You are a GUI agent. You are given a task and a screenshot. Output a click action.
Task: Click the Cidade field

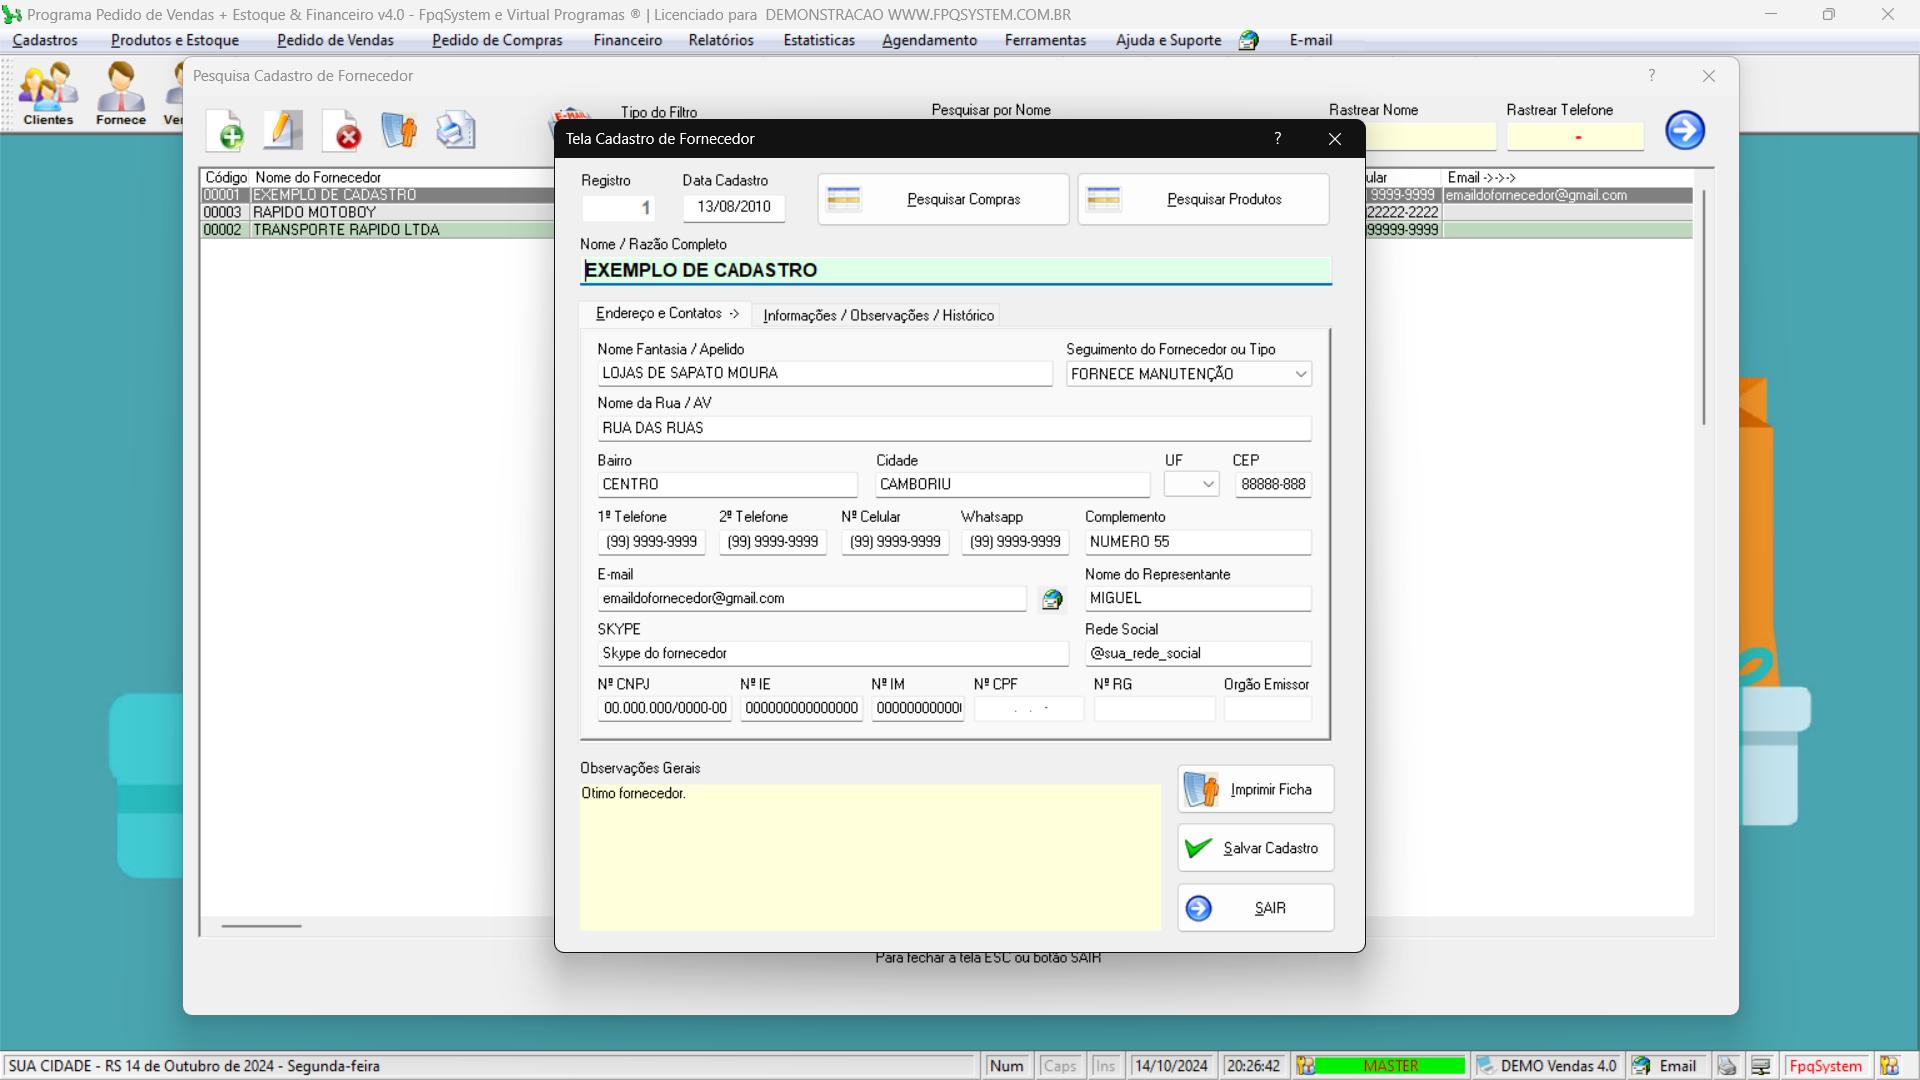1013,485
